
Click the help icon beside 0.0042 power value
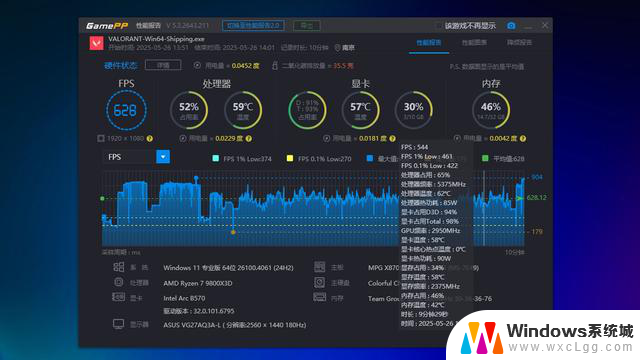pos(523,139)
